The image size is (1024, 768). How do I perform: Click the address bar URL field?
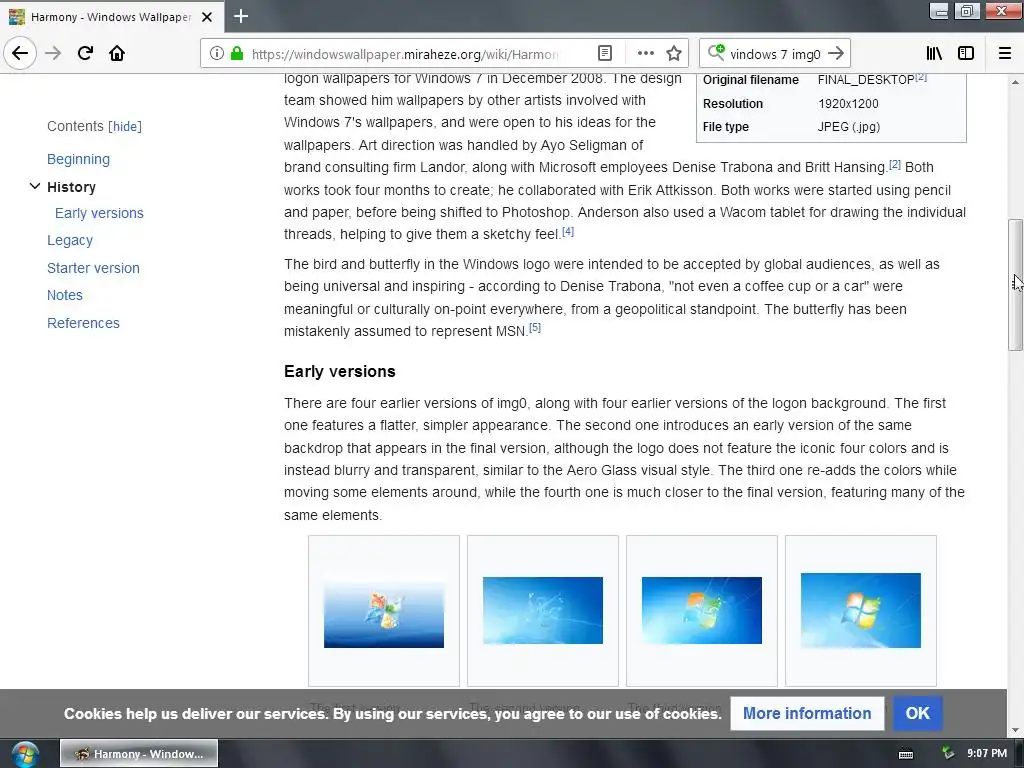[x=405, y=54]
